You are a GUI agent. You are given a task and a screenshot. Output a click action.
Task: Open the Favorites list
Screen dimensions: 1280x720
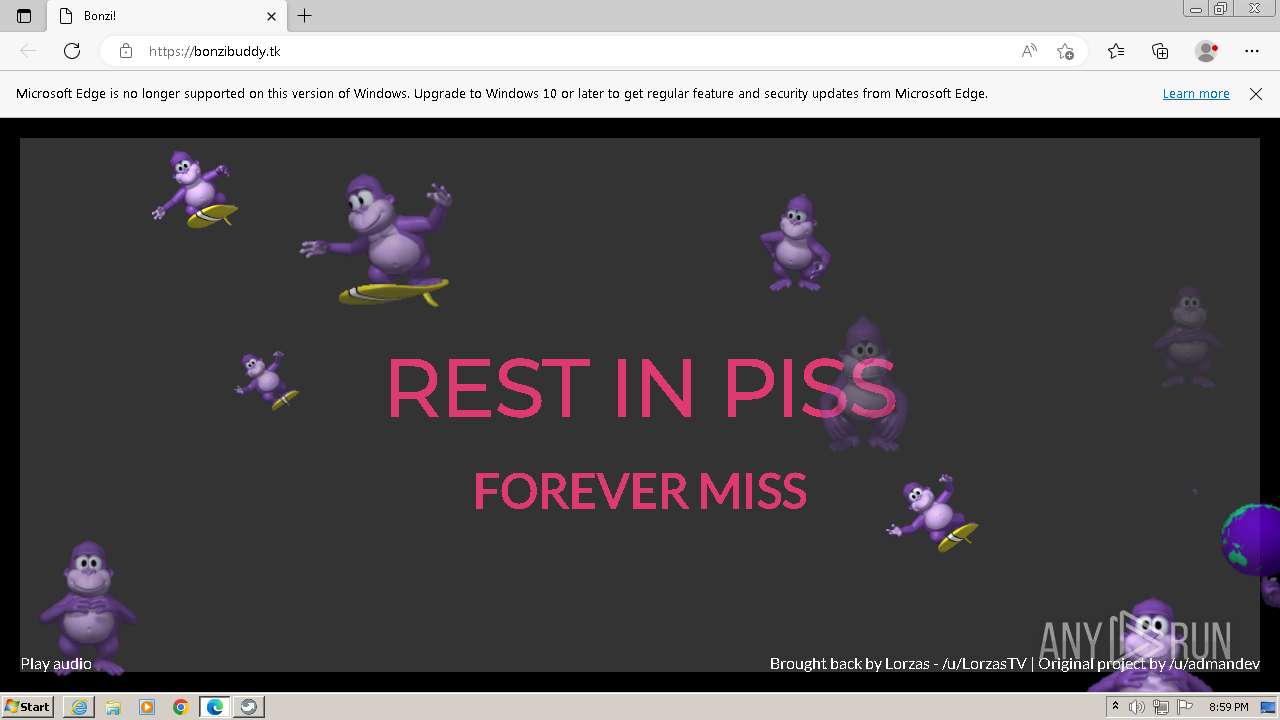click(1116, 51)
